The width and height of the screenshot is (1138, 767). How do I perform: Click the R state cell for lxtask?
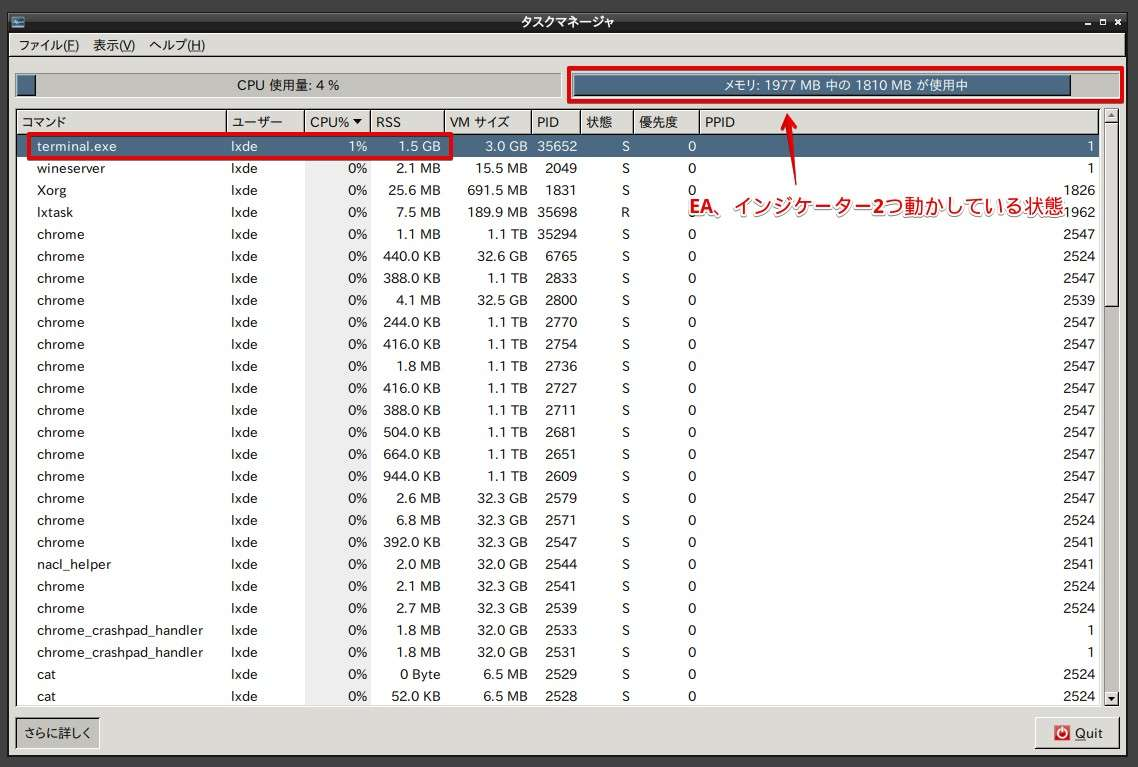point(625,212)
